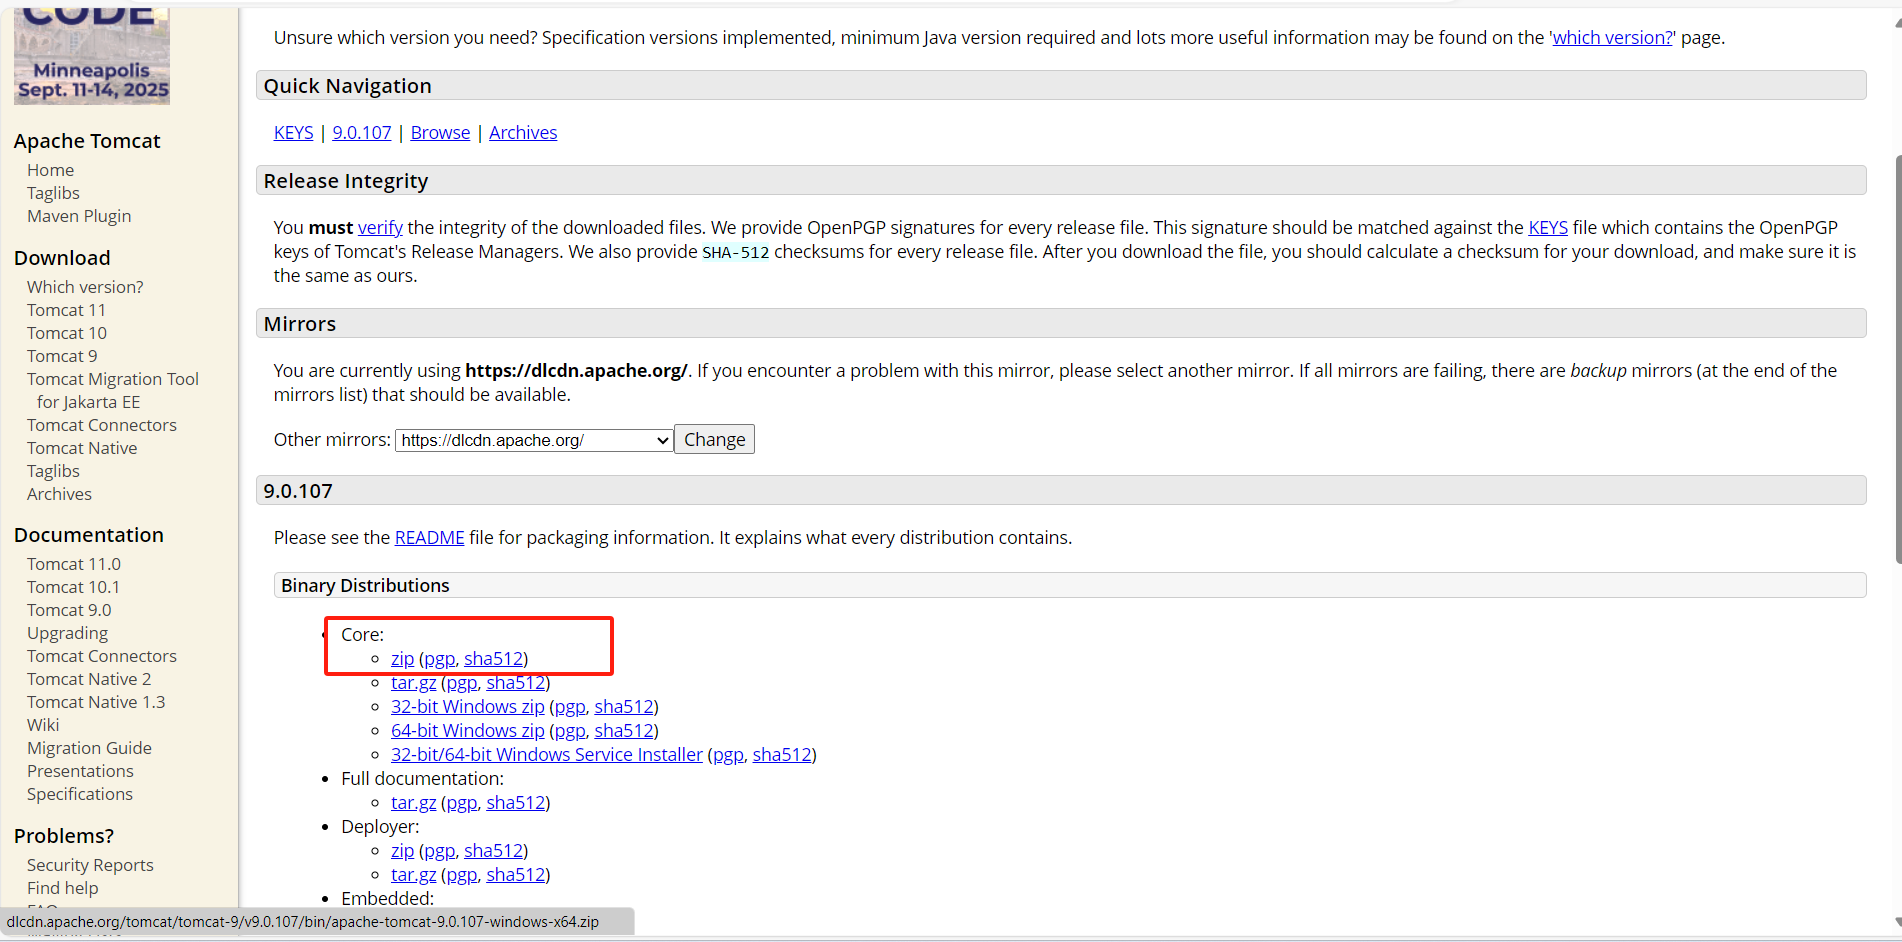Jump to 9.0.107 in Quick Navigation

coord(362,132)
